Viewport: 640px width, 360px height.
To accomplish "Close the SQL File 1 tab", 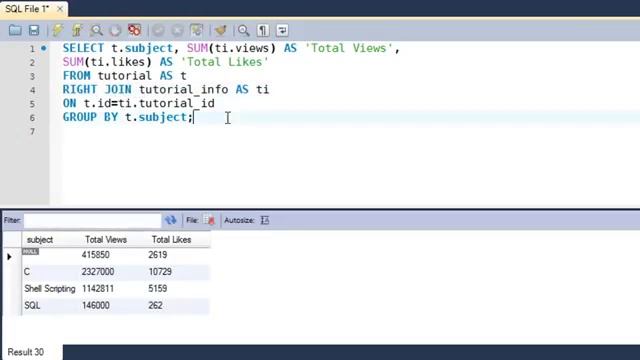I will point(60,9).
